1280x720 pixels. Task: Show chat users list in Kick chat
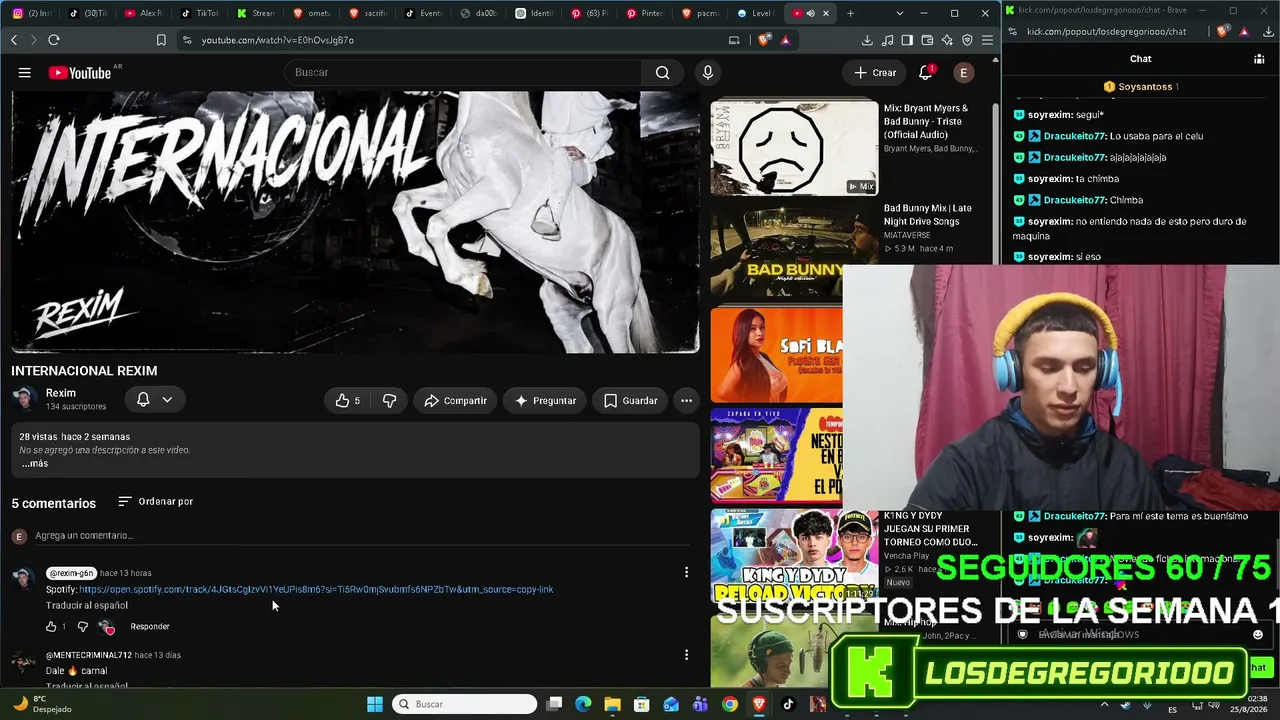point(1259,59)
